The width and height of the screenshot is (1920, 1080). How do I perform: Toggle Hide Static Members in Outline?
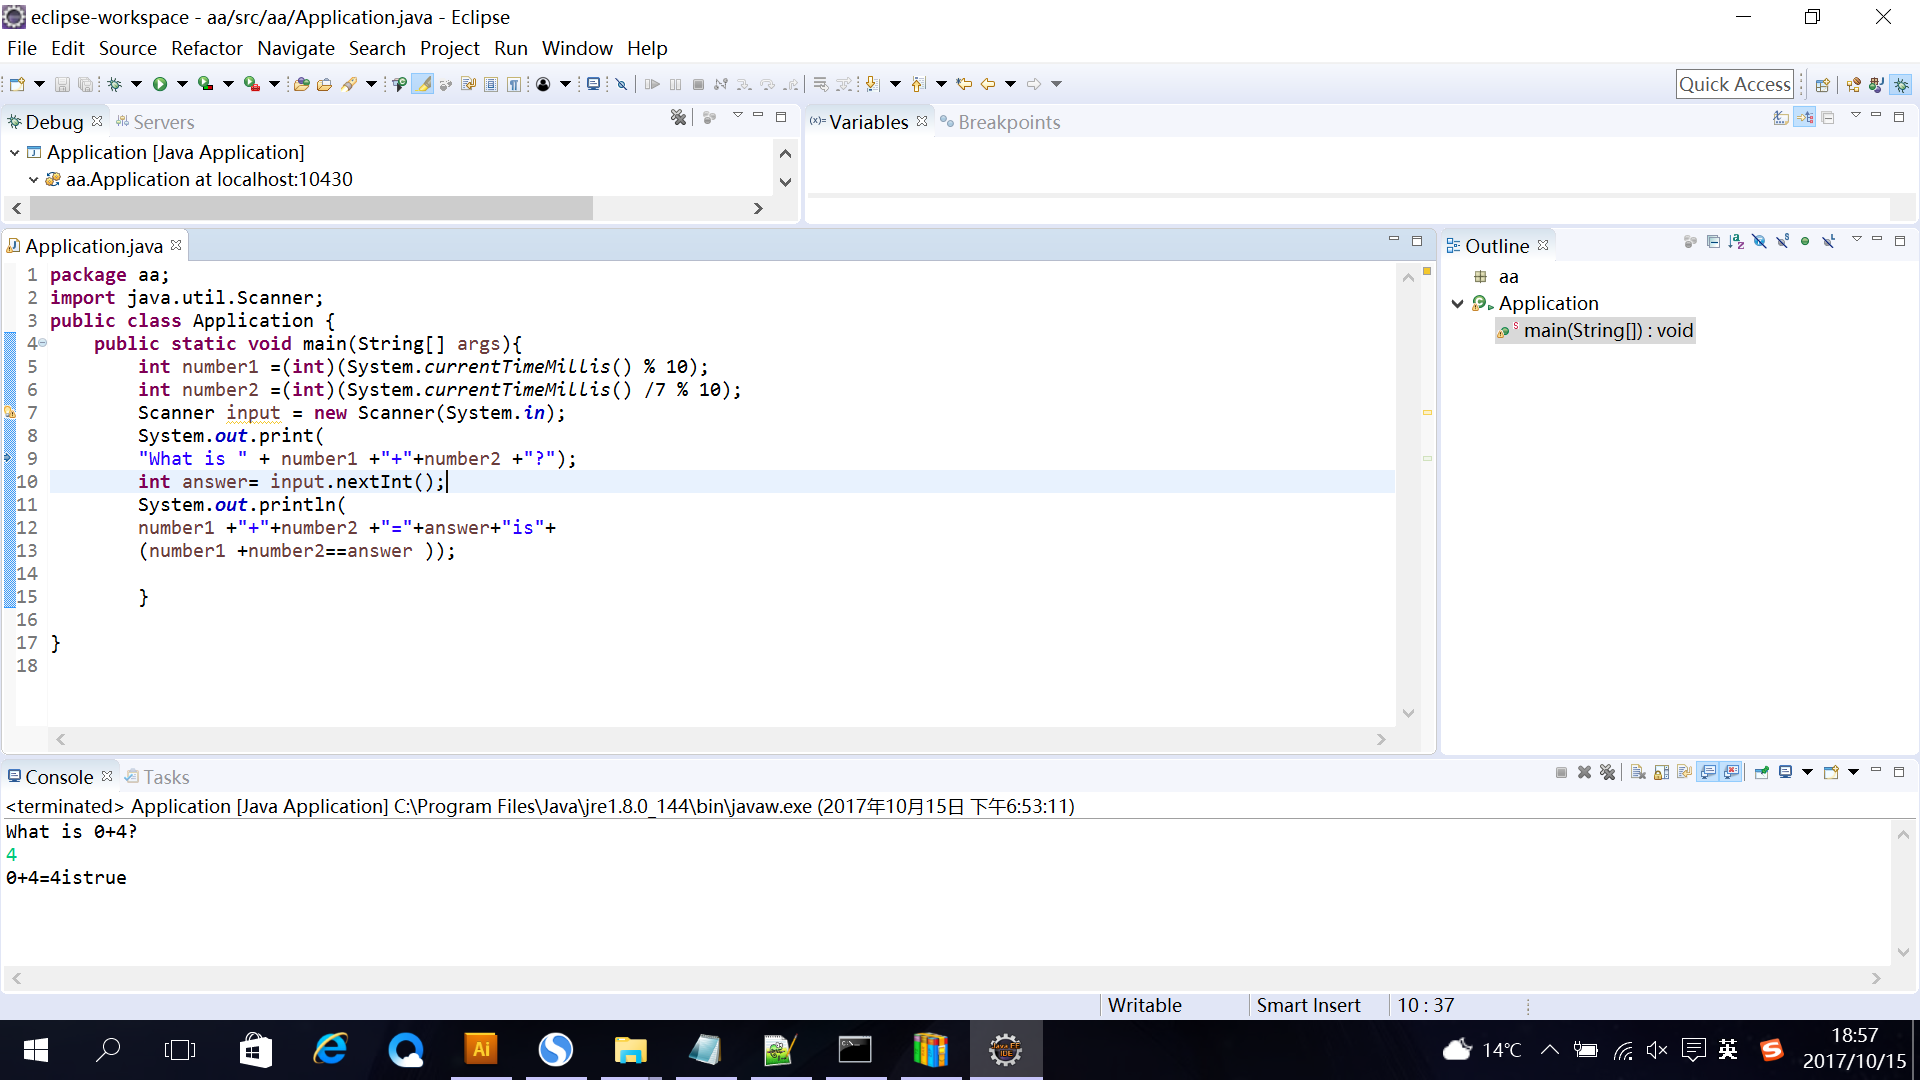click(x=1782, y=241)
